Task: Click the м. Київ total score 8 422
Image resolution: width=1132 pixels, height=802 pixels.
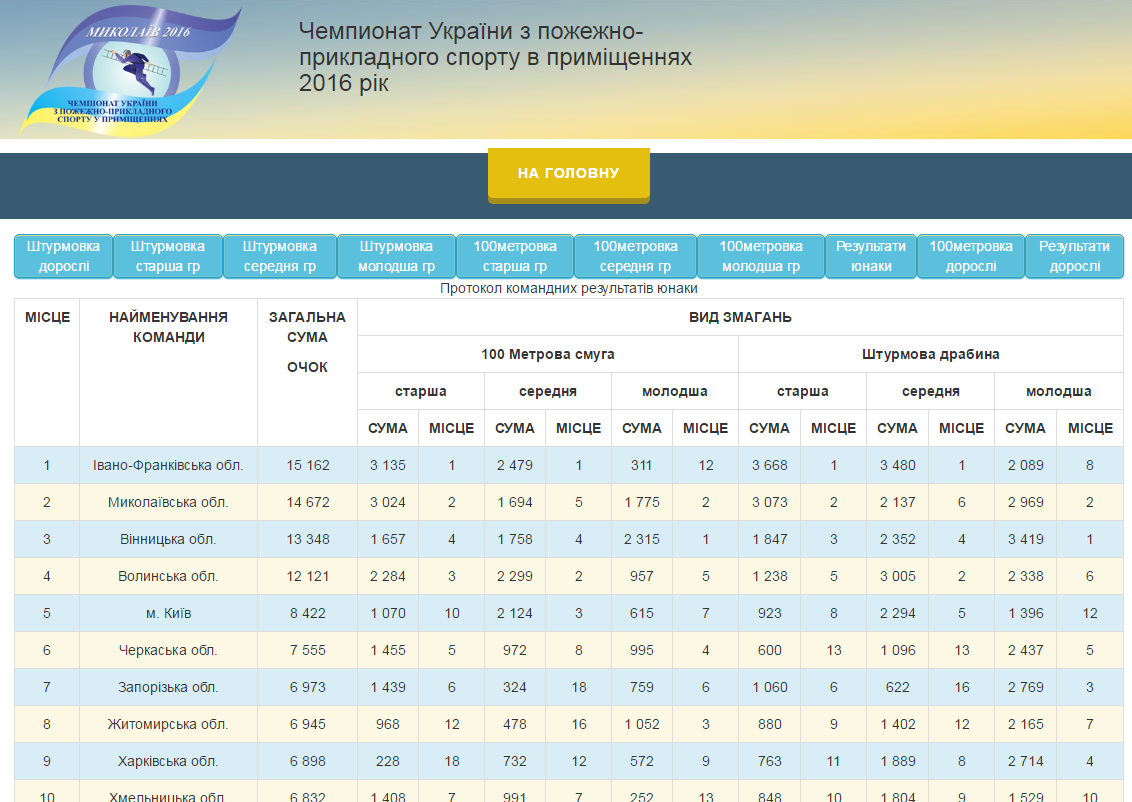Action: coord(307,613)
